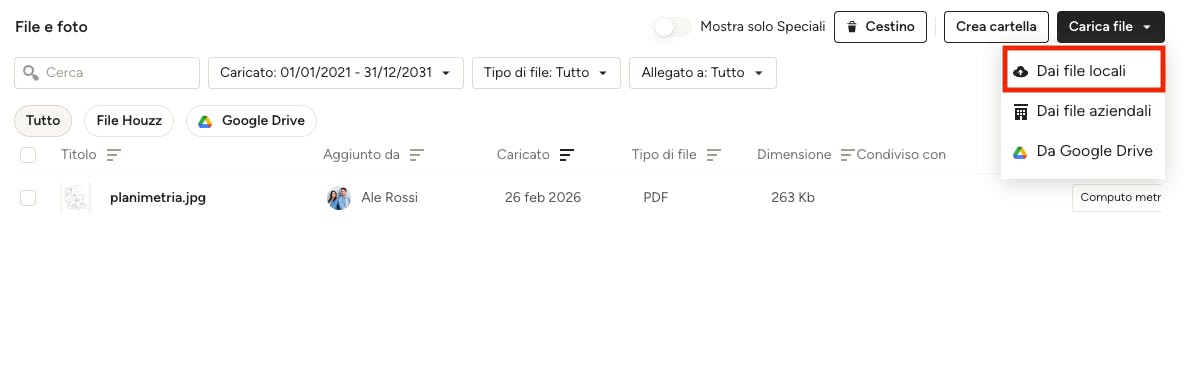This screenshot has height=376, width=1184.
Task: Open the Allegato a filter dropdown
Action: [702, 73]
